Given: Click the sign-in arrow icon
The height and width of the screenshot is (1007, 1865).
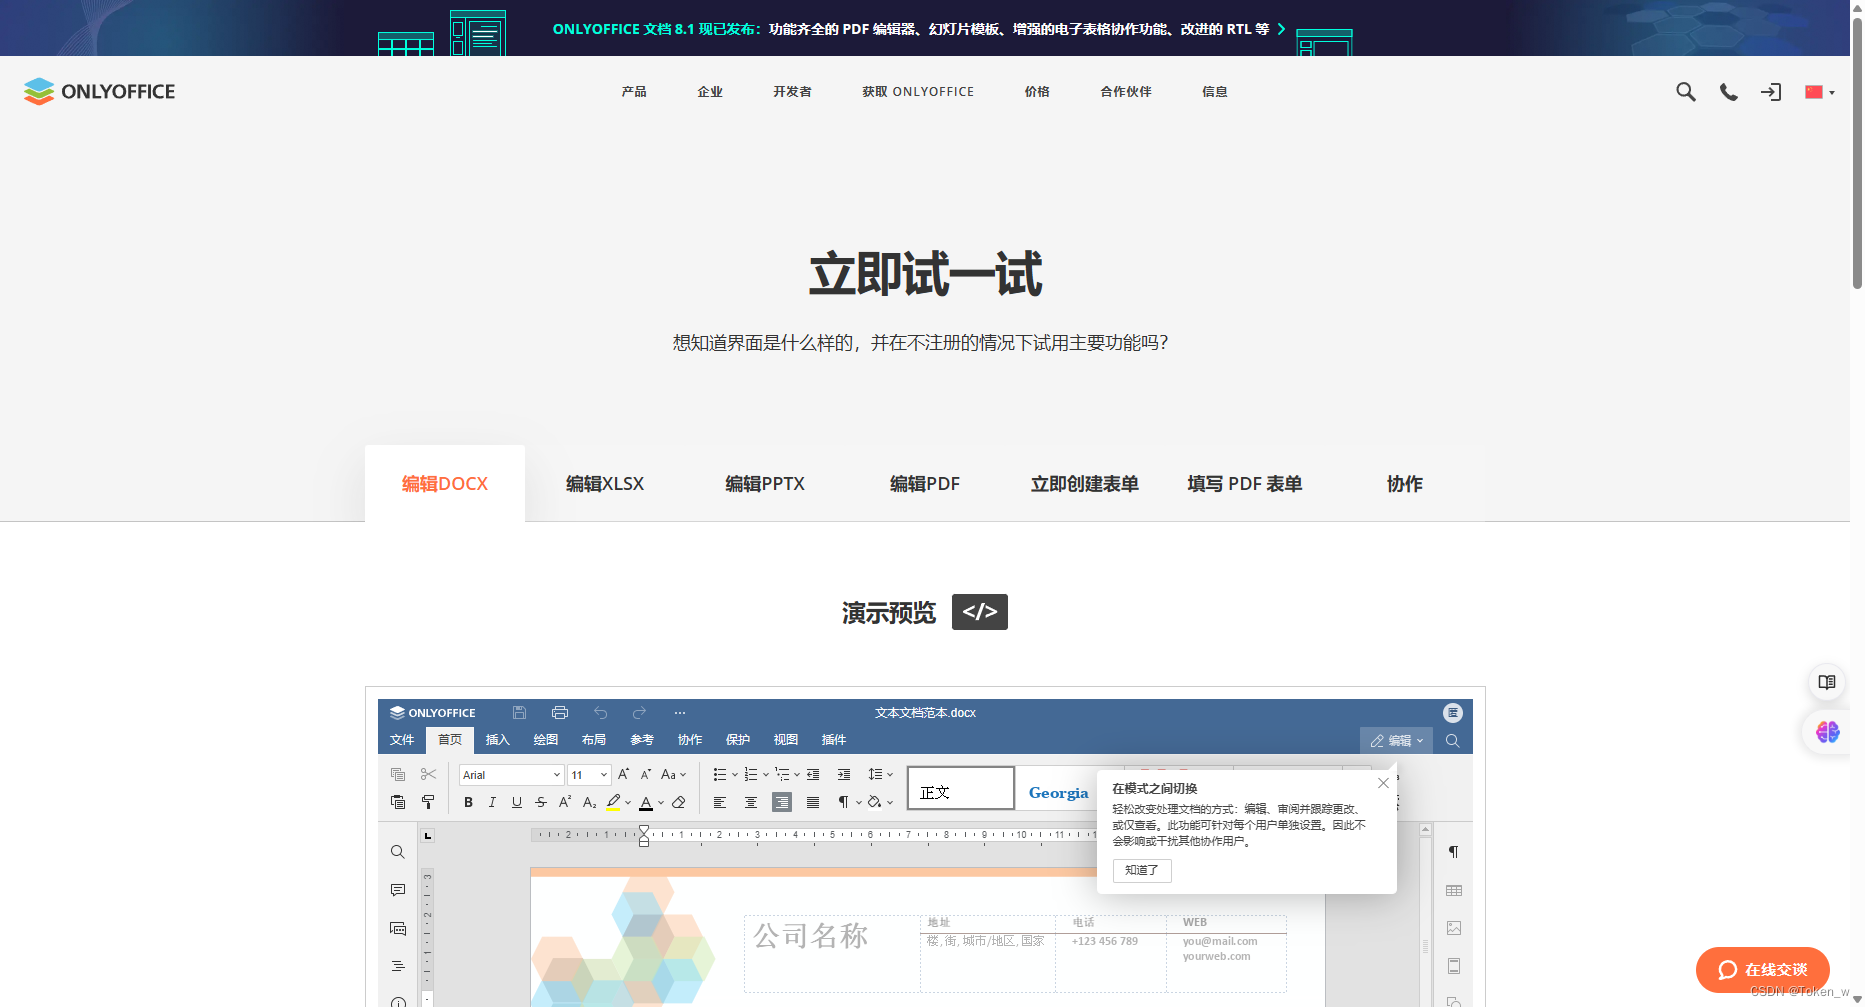Looking at the screenshot, I should pos(1771,92).
